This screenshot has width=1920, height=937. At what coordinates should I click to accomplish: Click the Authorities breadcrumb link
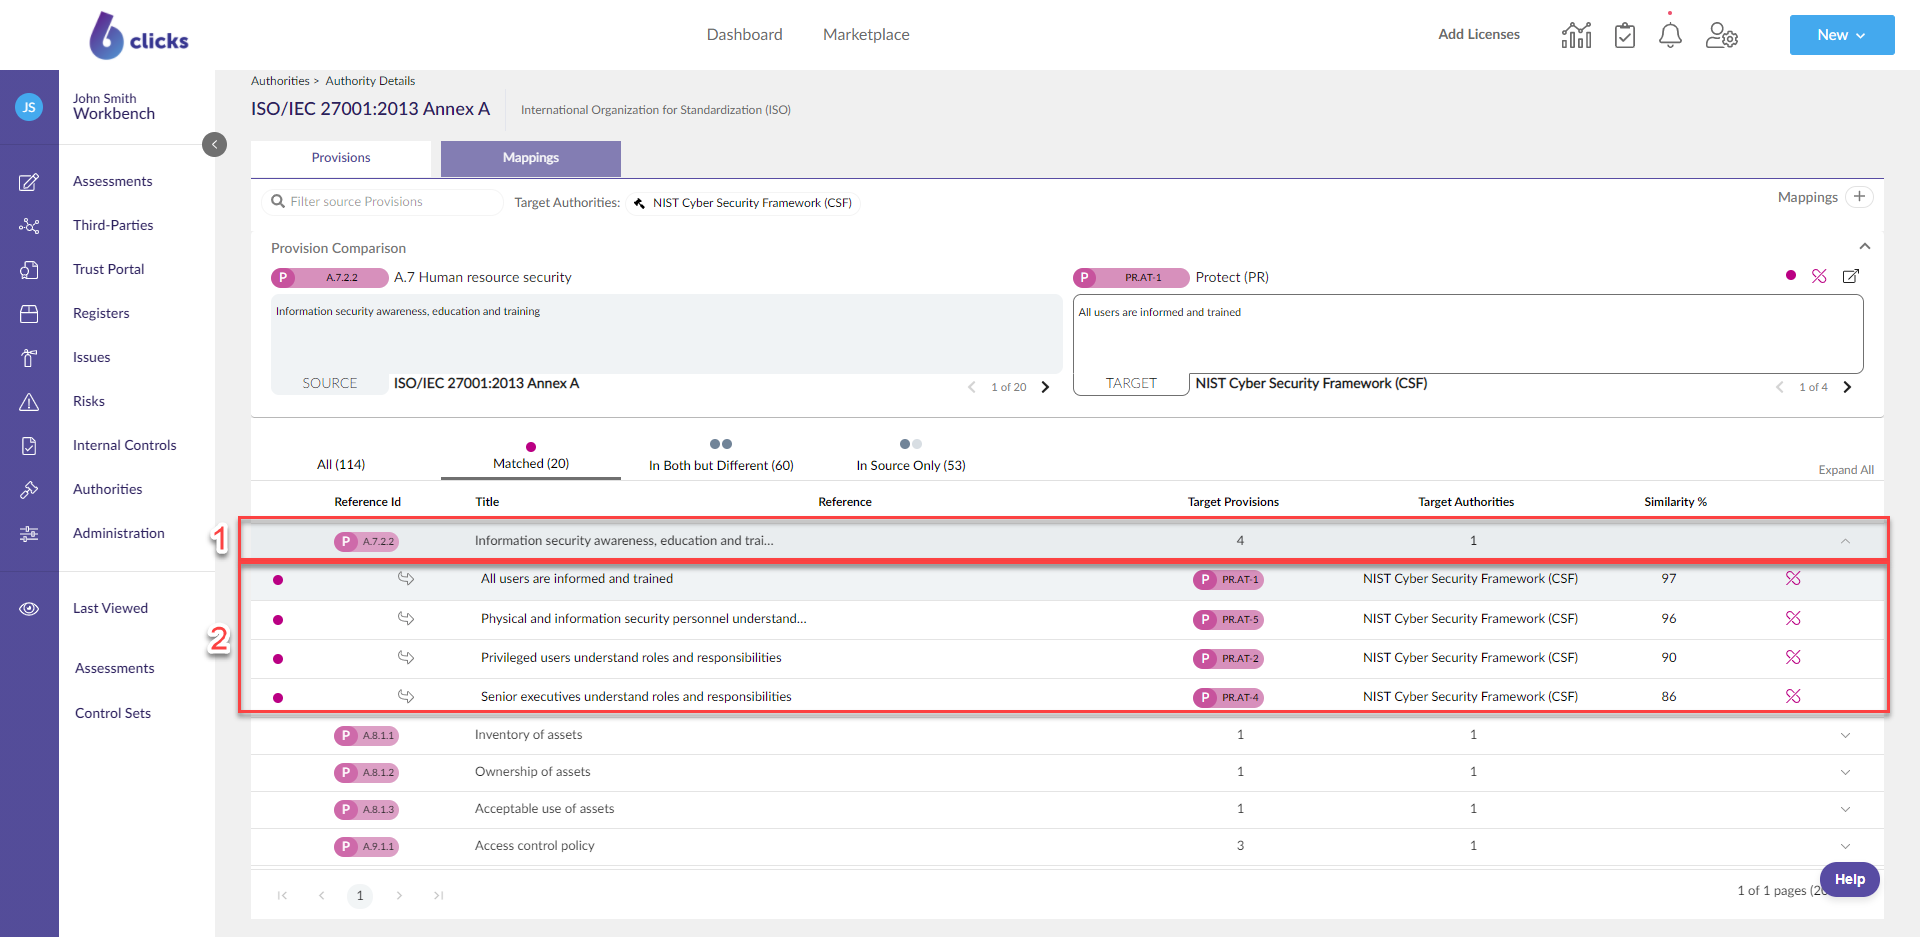coord(280,81)
